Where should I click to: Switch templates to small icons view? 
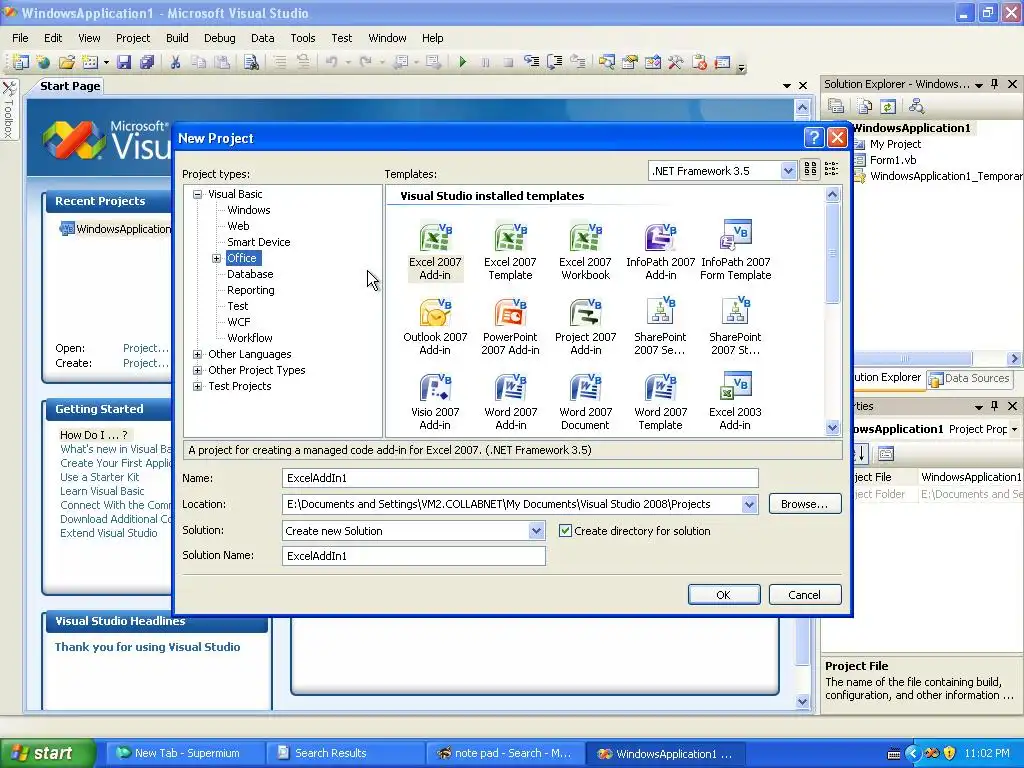point(831,170)
